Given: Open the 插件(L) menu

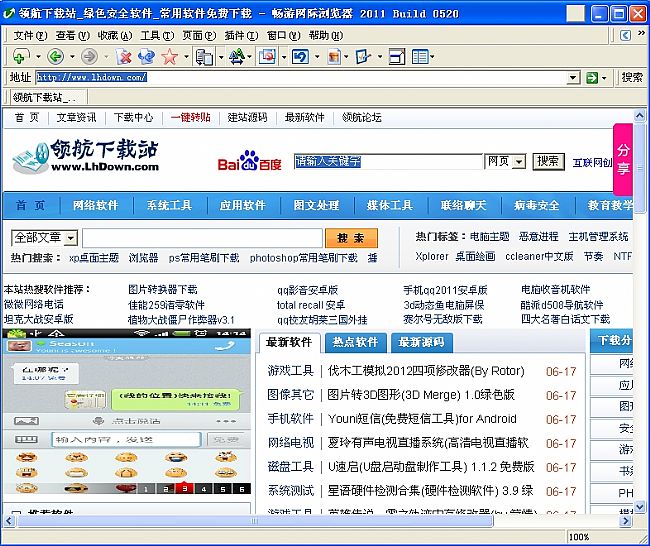Looking at the screenshot, I should point(241,36).
